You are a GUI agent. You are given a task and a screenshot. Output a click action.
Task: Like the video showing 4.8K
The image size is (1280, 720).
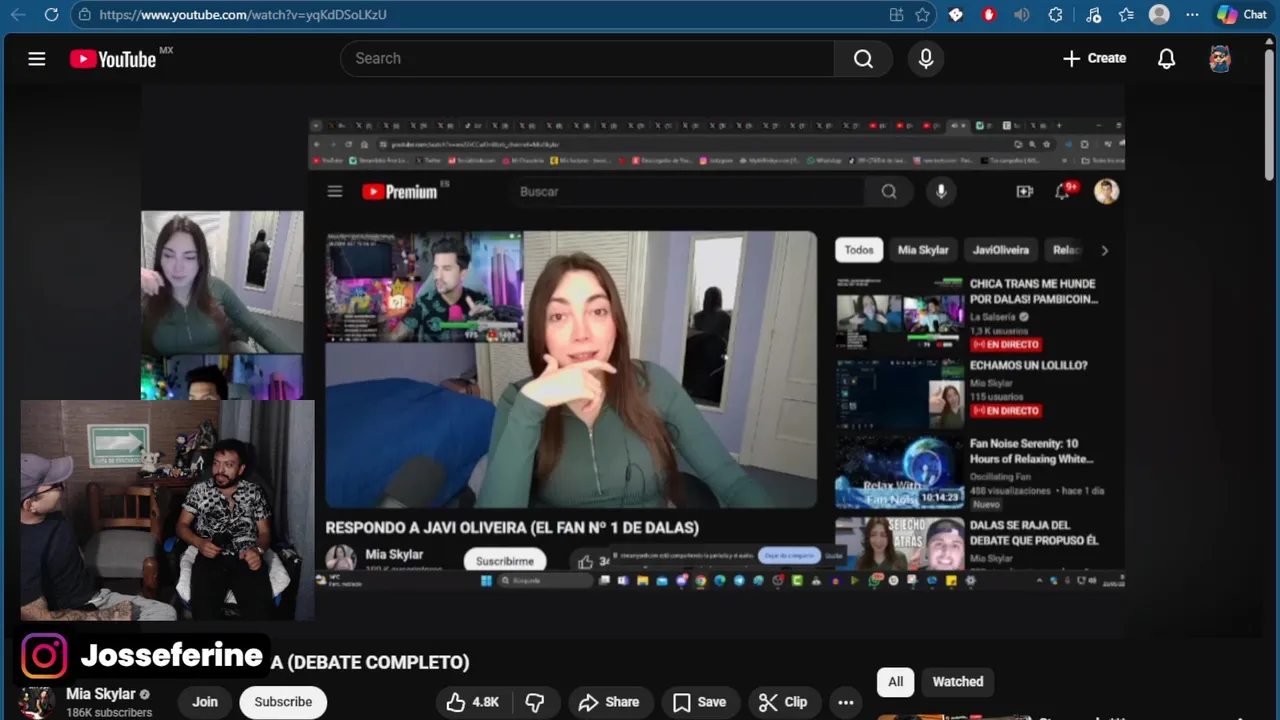tap(474, 702)
